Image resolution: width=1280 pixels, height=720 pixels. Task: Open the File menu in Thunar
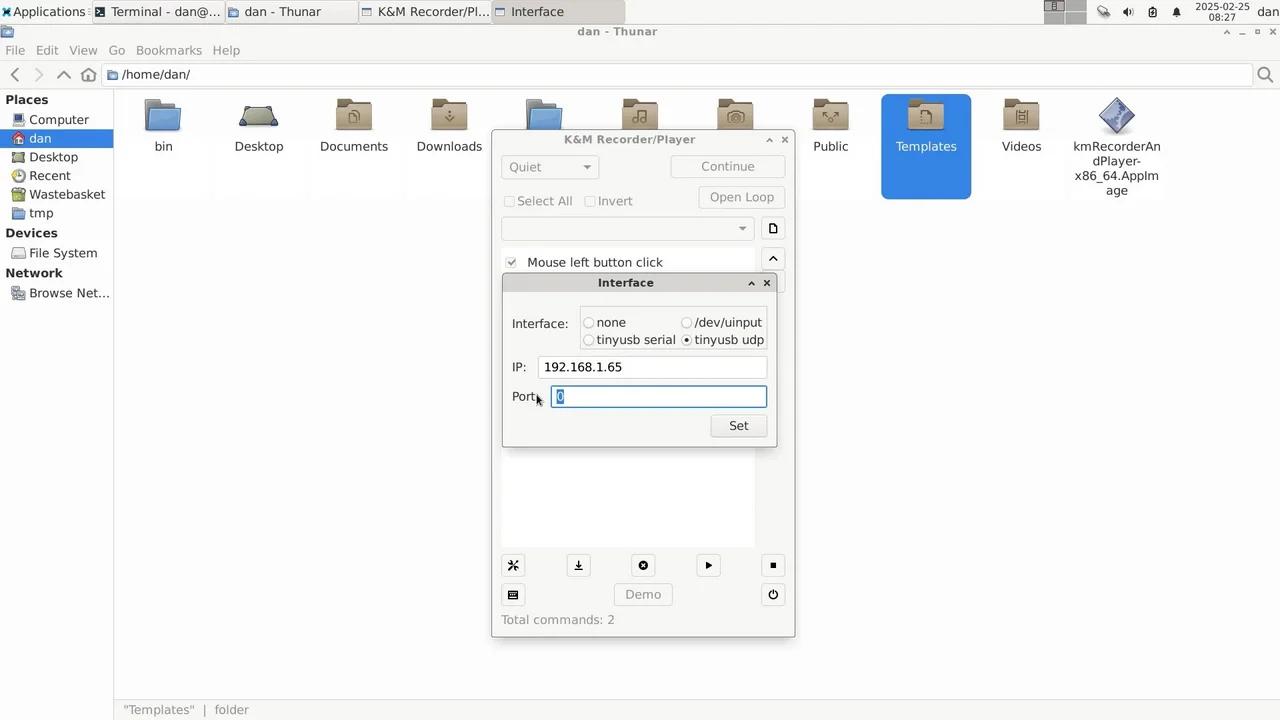pos(15,50)
